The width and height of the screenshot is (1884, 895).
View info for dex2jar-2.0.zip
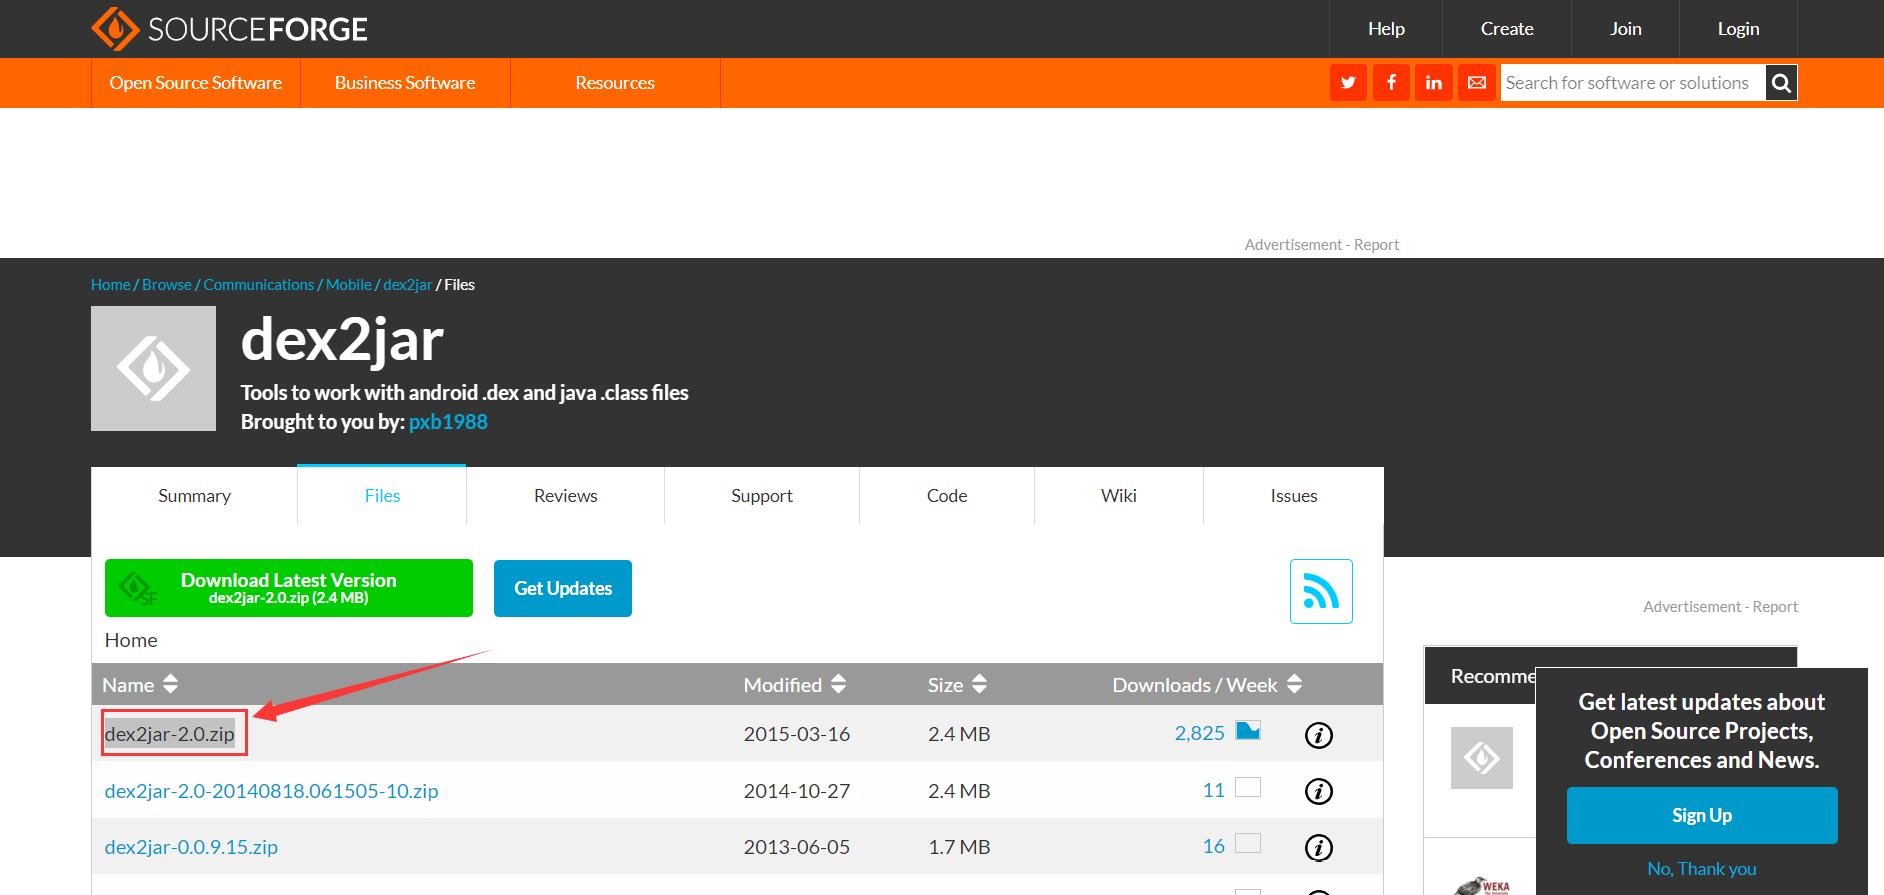pyautogui.click(x=1319, y=735)
